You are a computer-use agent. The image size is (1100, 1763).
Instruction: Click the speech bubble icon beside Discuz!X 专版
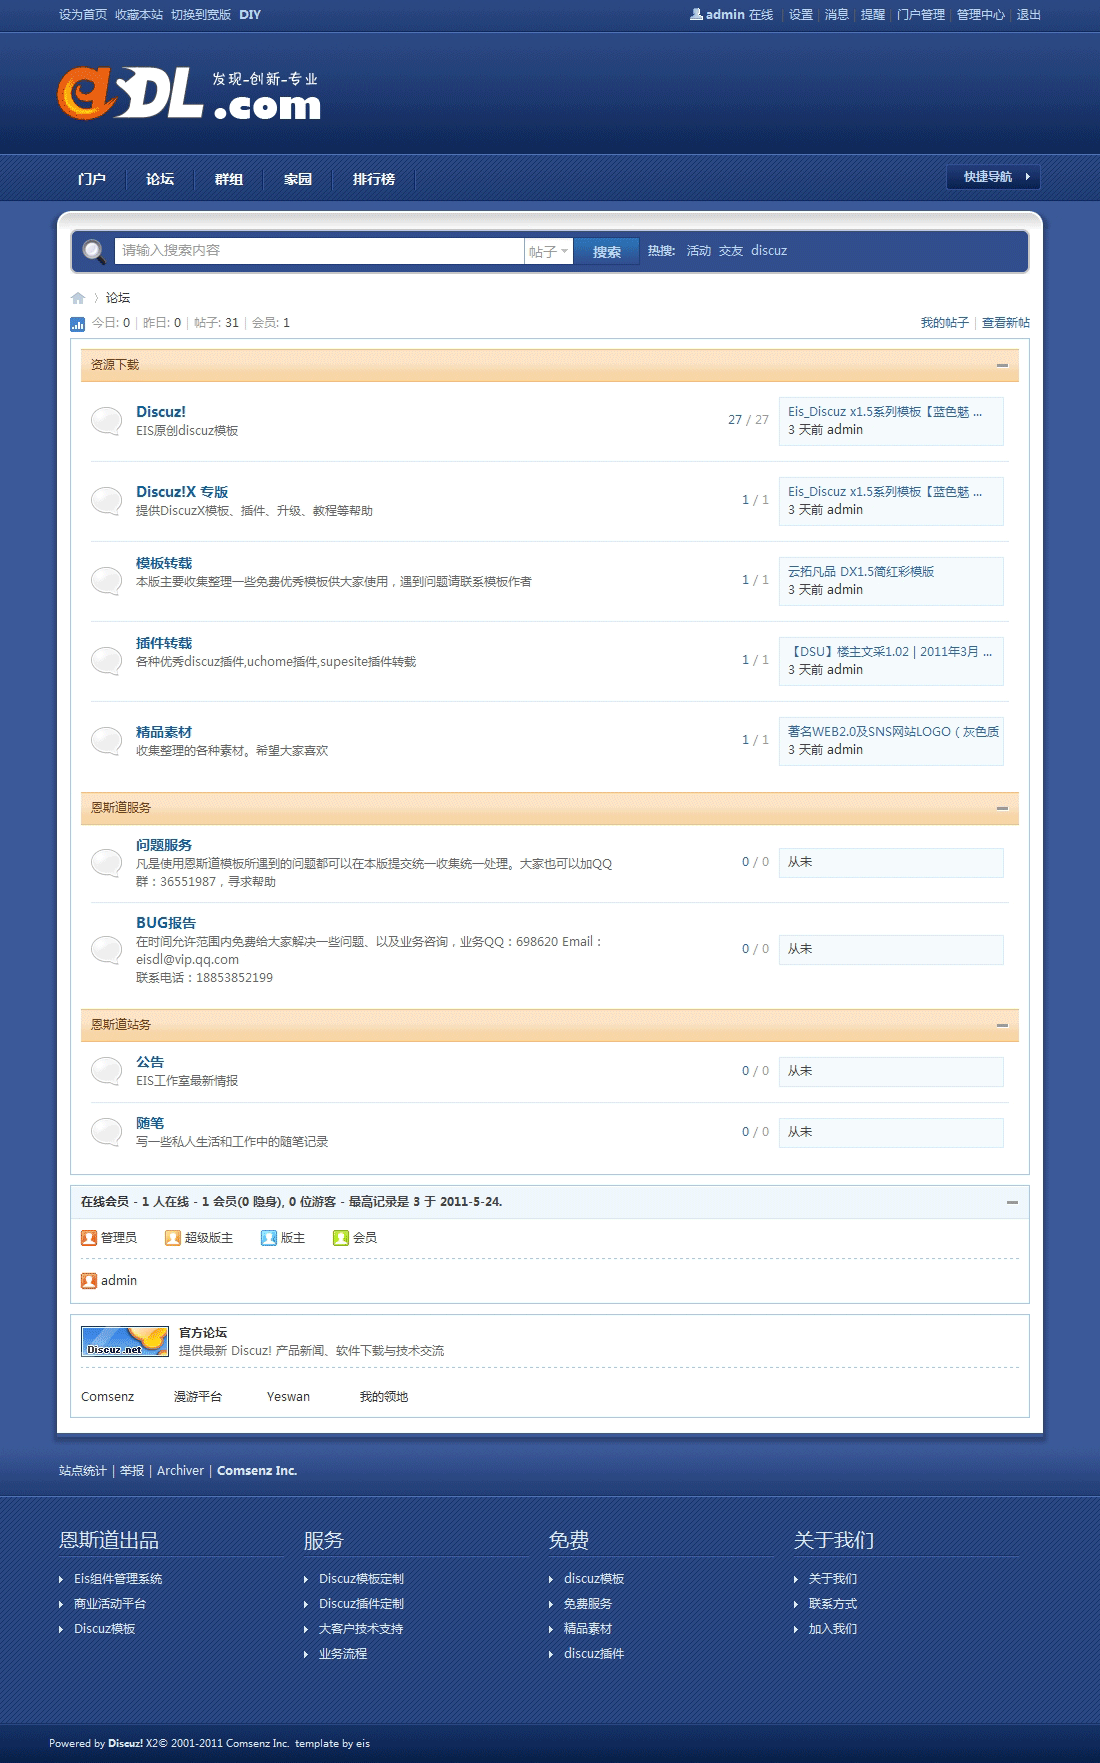point(106,501)
